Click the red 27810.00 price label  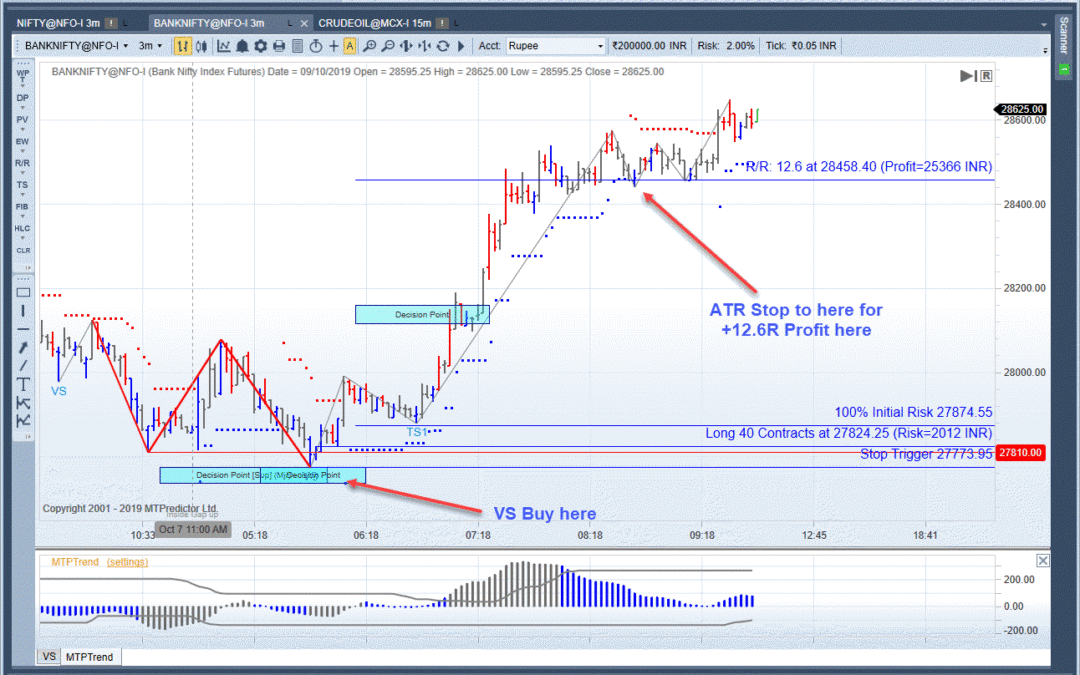click(x=1021, y=453)
